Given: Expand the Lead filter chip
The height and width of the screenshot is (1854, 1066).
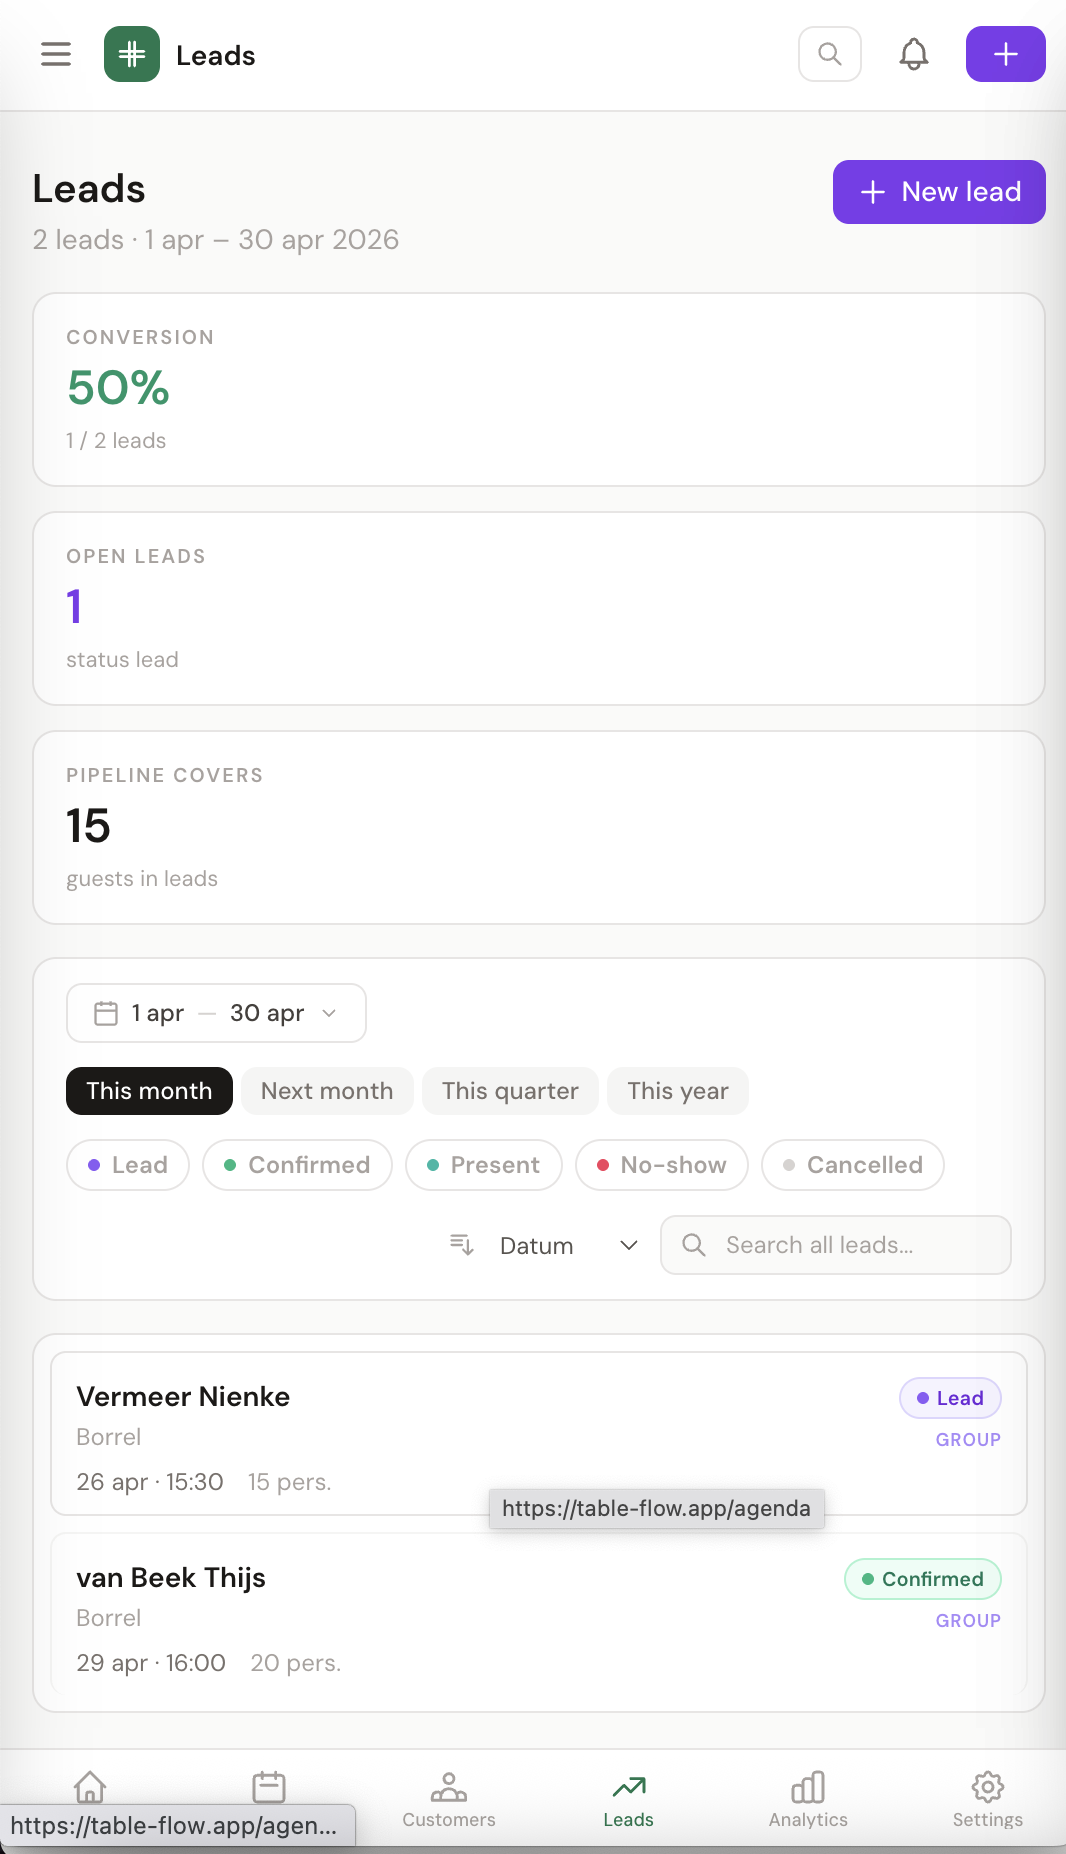Looking at the screenshot, I should (x=127, y=1164).
